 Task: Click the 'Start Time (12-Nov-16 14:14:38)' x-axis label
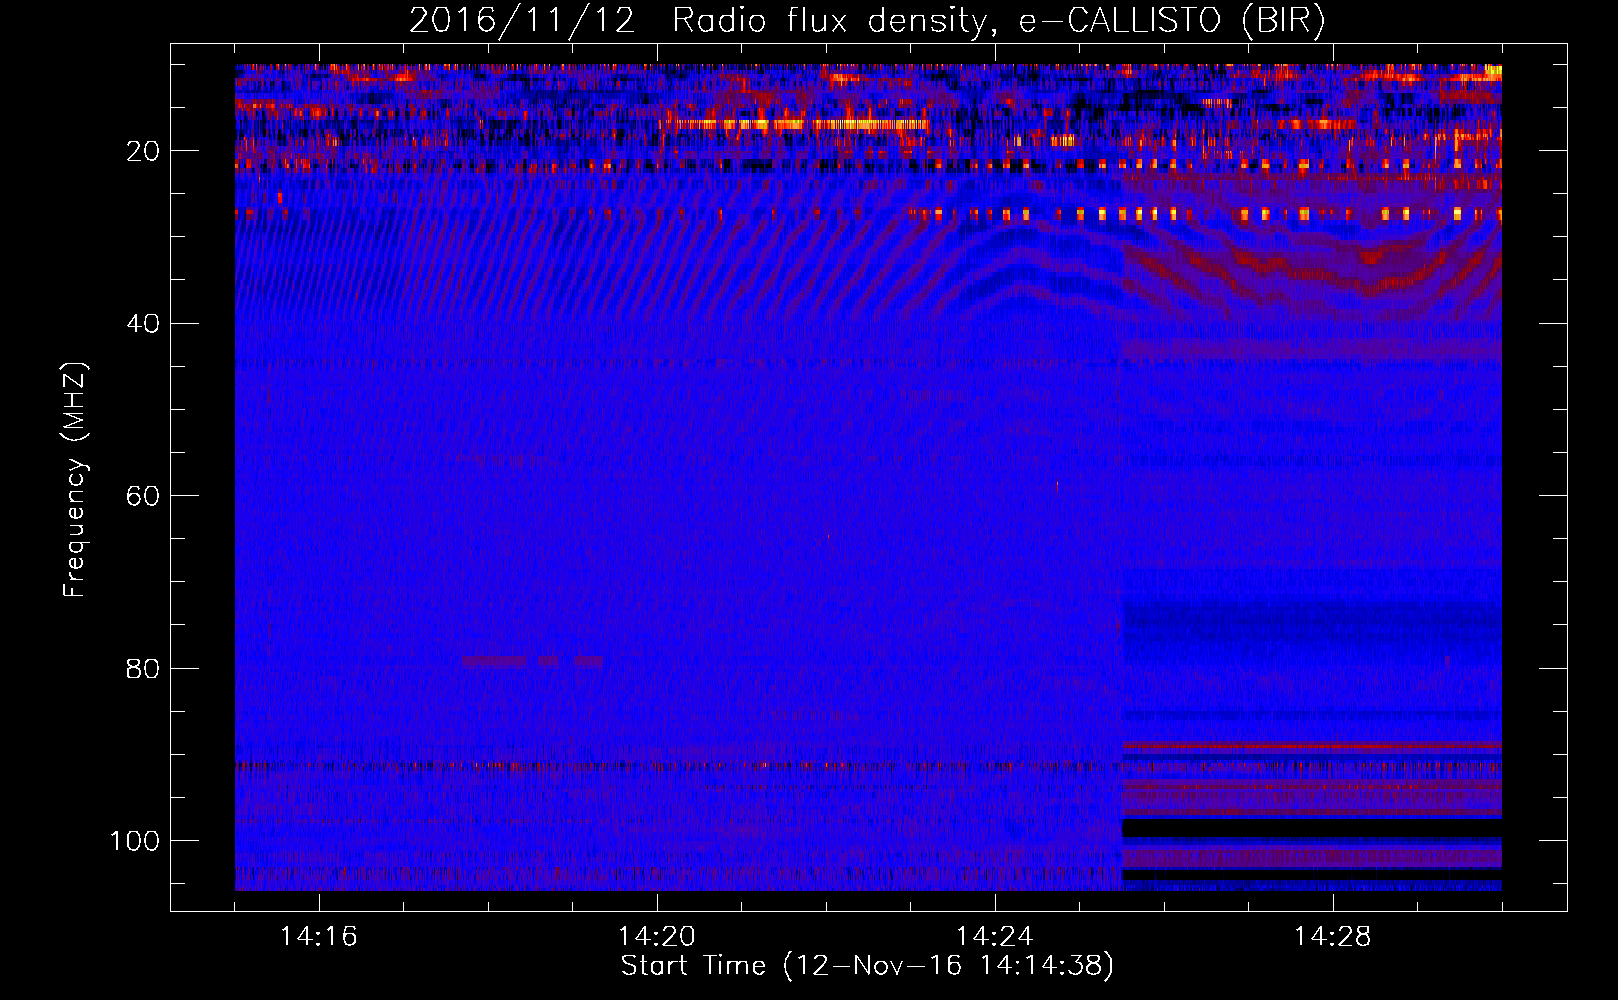867,966
